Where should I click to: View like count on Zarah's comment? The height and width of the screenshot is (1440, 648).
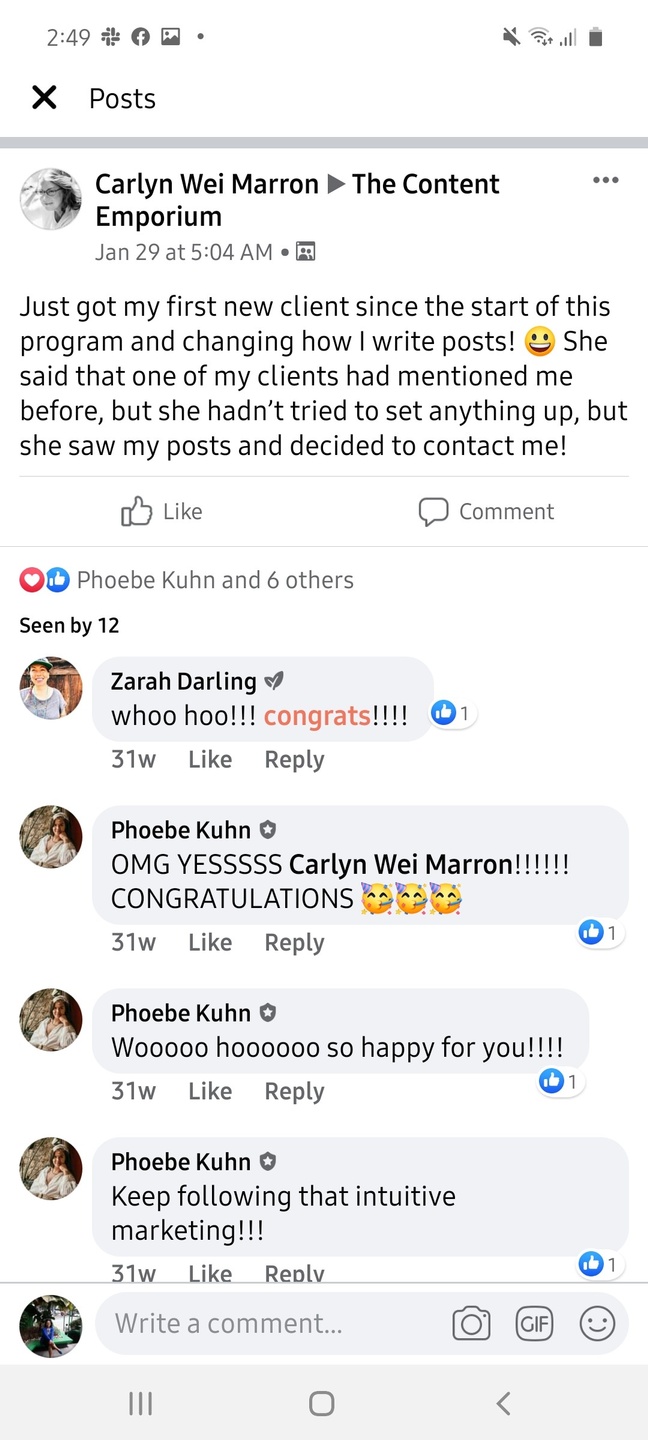point(453,714)
